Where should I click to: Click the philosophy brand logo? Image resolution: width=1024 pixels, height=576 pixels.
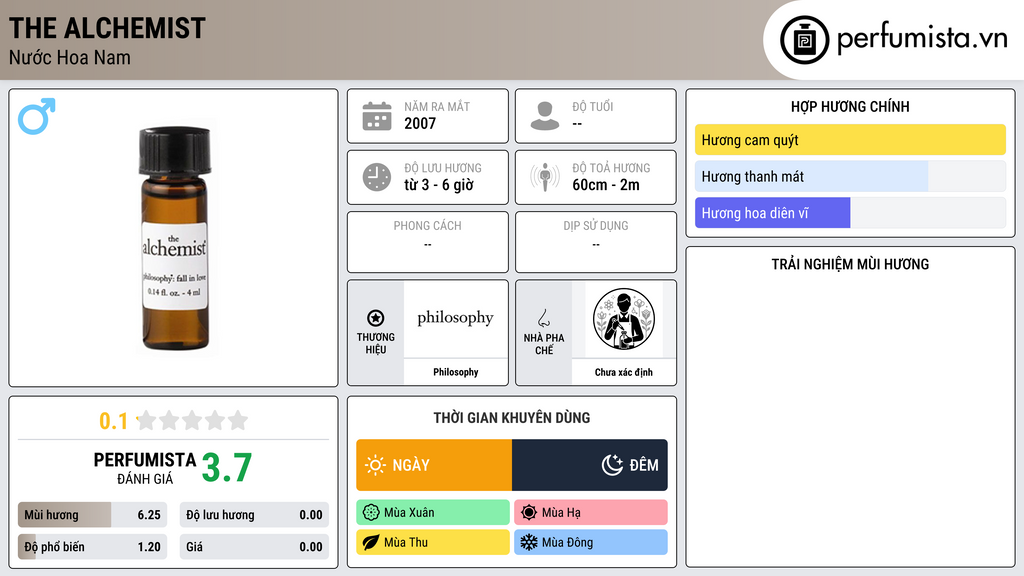[455, 318]
